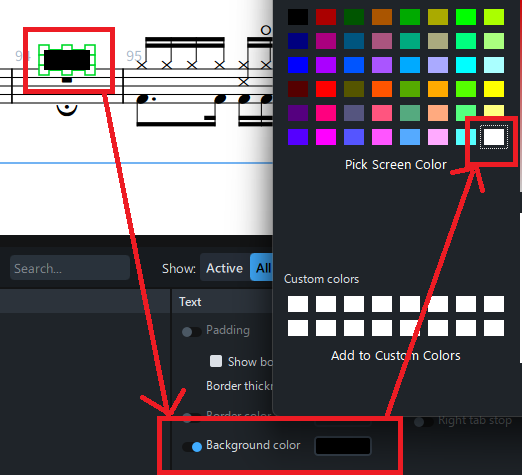Show All properties
The height and width of the screenshot is (475, 522).
[263, 268]
